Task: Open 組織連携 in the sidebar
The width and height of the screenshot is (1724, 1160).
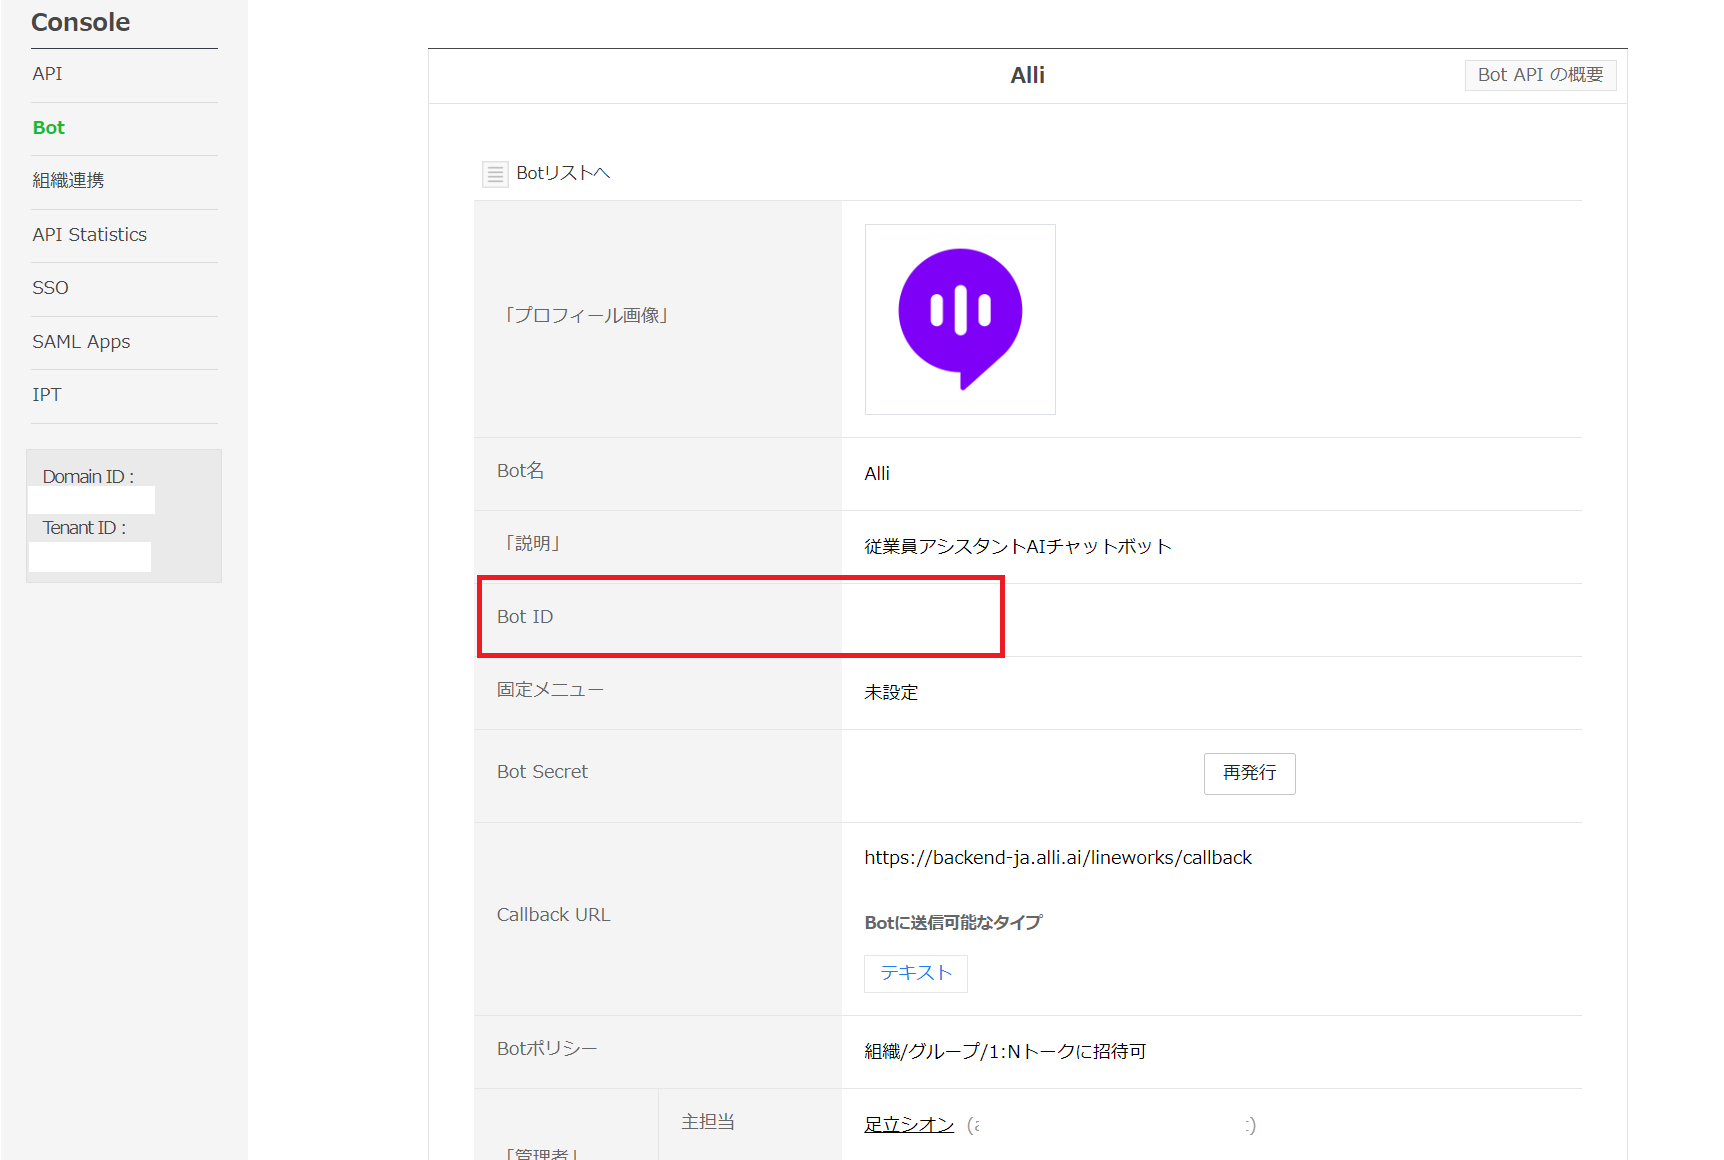Action: [68, 181]
